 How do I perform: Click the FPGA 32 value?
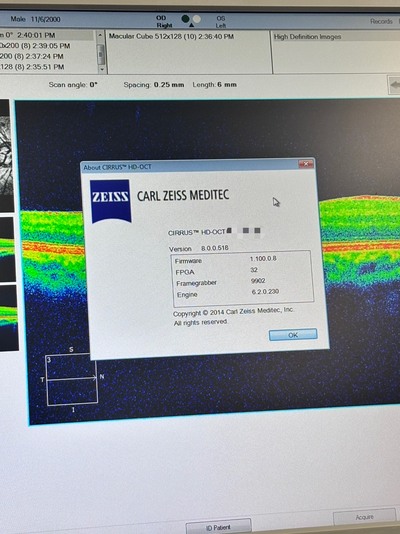pyautogui.click(x=254, y=270)
